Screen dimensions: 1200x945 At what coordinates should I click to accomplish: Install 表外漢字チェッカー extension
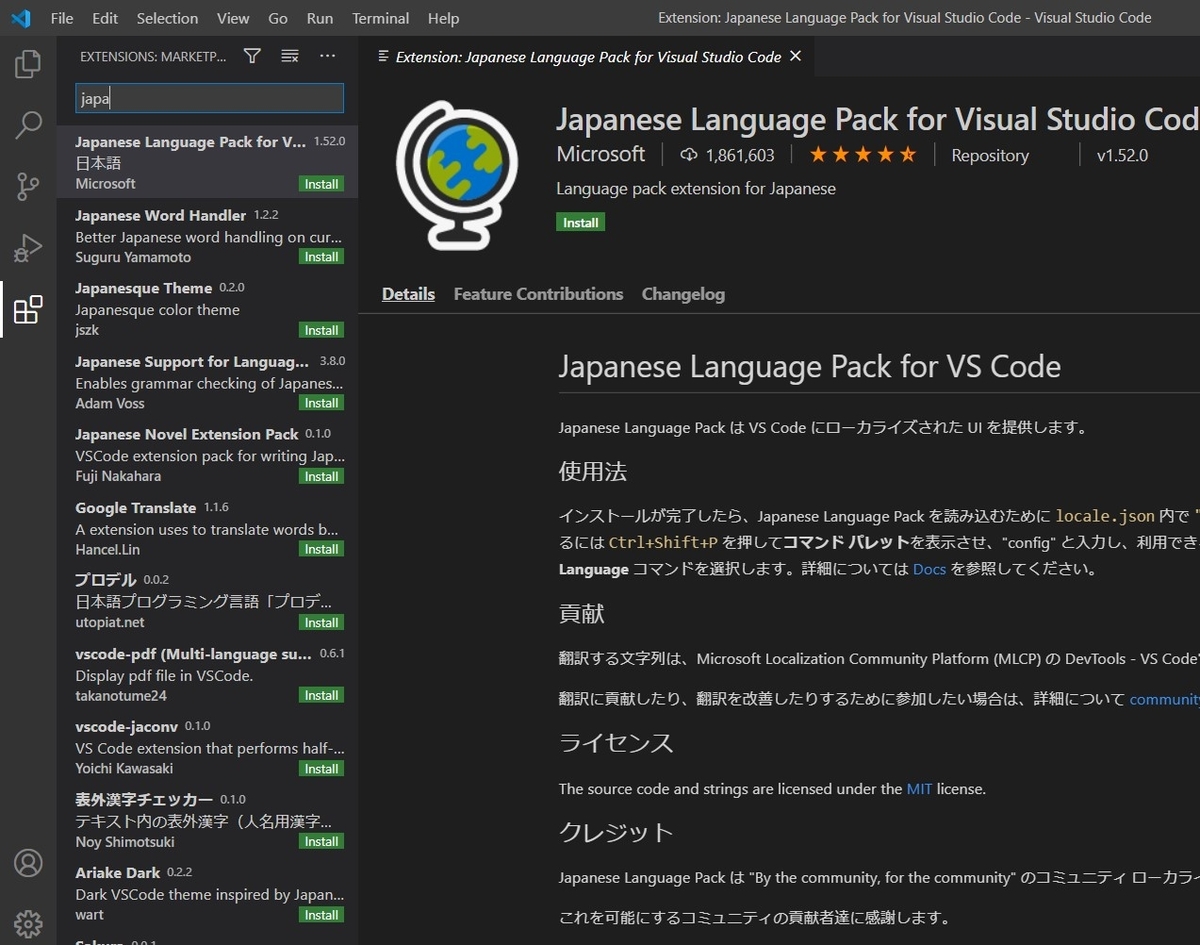point(321,841)
